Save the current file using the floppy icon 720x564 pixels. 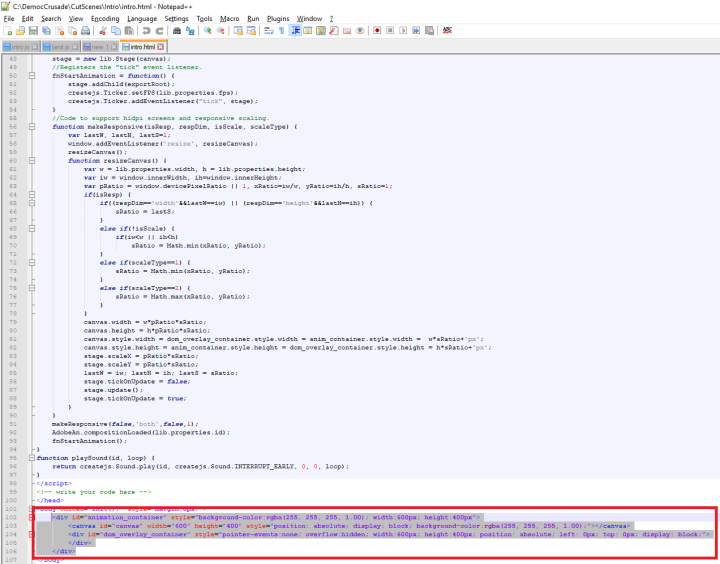point(33,31)
